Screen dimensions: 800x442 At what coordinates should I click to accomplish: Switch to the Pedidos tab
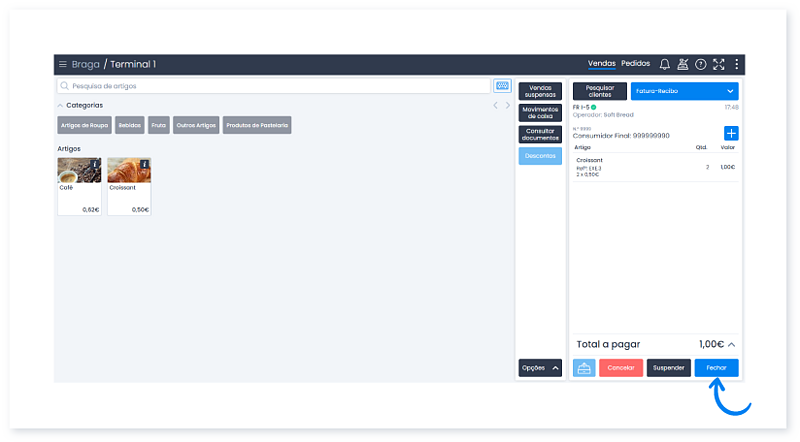[635, 64]
